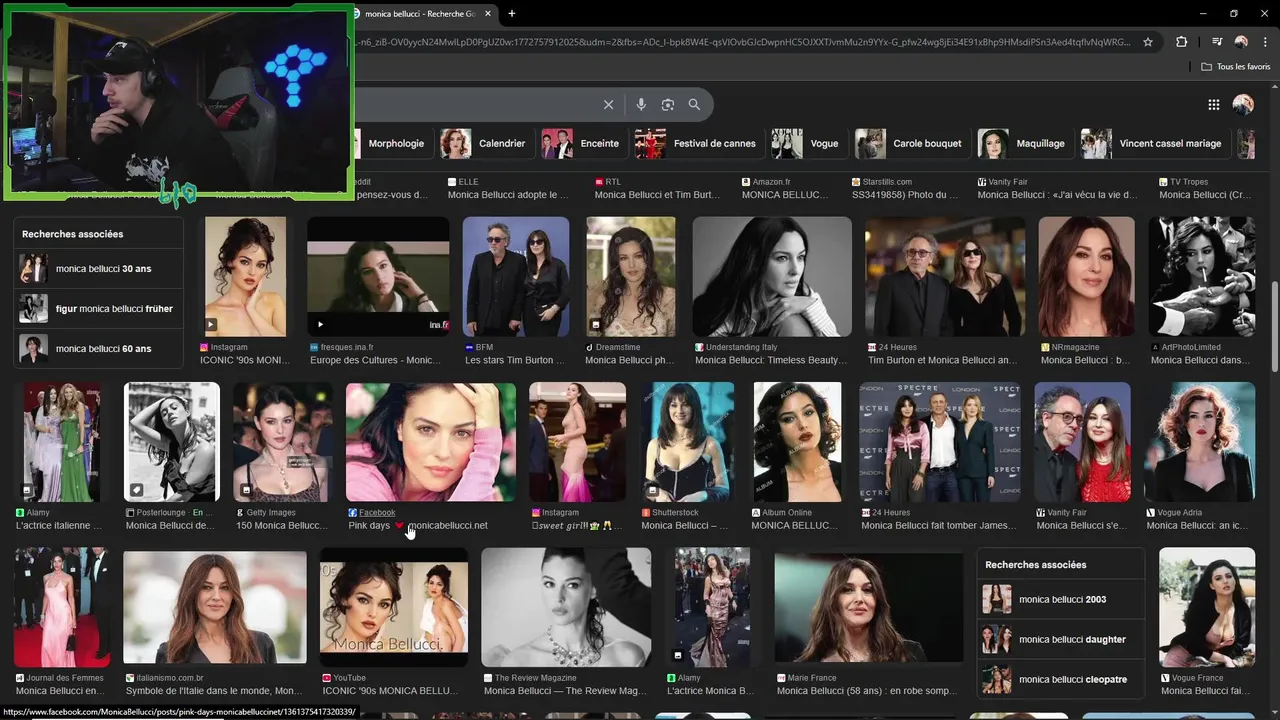Open the Album Online image thumbnail
The height and width of the screenshot is (720, 1280).
point(797,441)
